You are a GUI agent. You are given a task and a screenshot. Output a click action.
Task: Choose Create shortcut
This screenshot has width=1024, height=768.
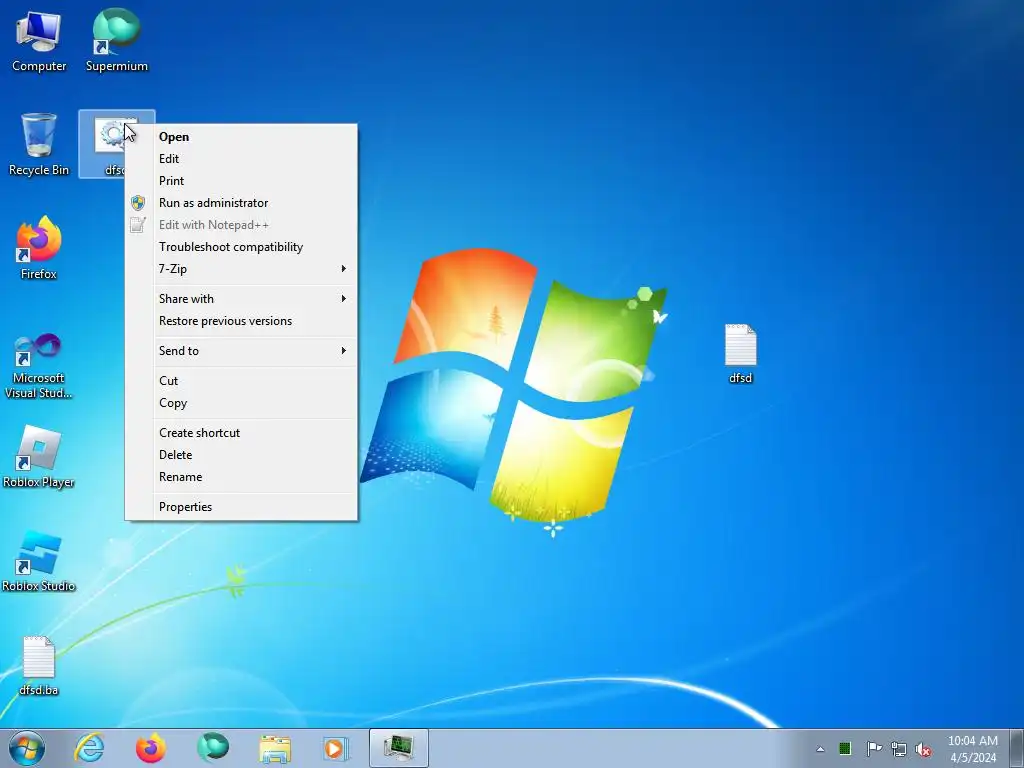pos(241,433)
